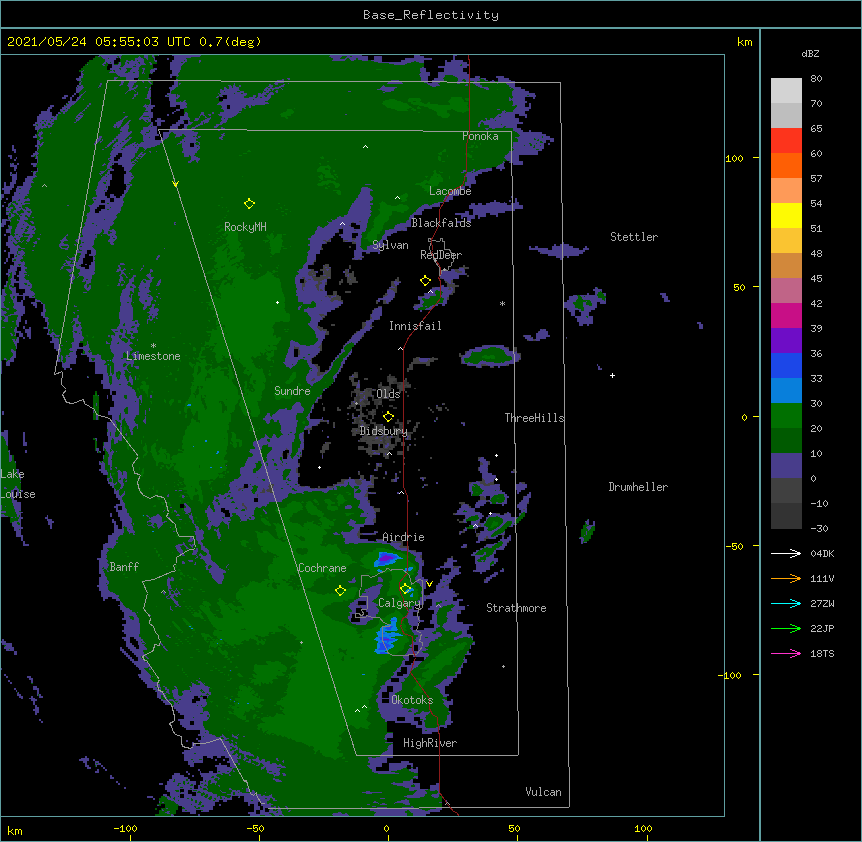Click the Vulcan label
The image size is (862, 842).
(x=543, y=792)
